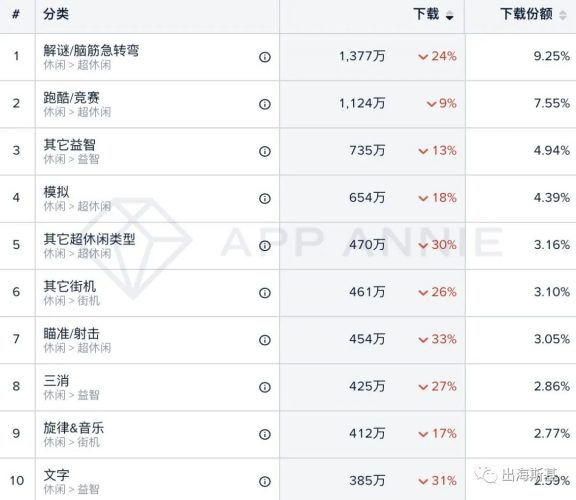
Task: Sort by 下载份额 column arrow
Action: point(563,15)
